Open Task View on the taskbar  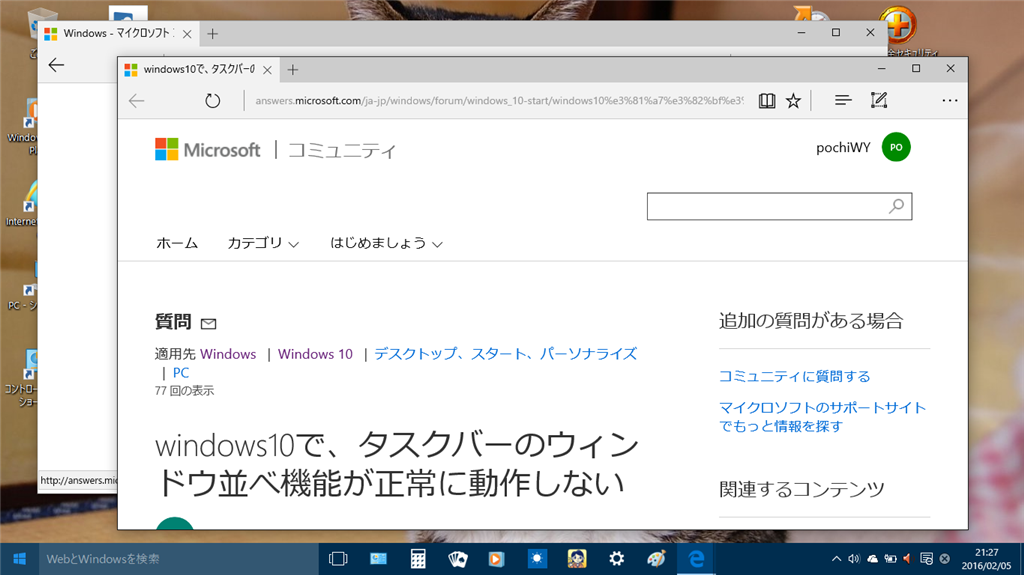point(338,559)
